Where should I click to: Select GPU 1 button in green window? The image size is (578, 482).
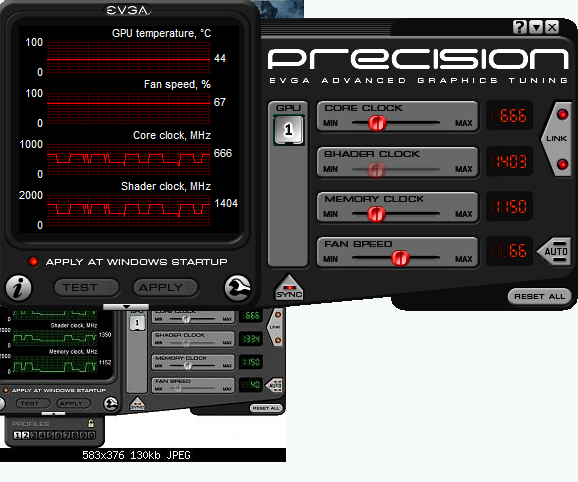tap(137, 323)
